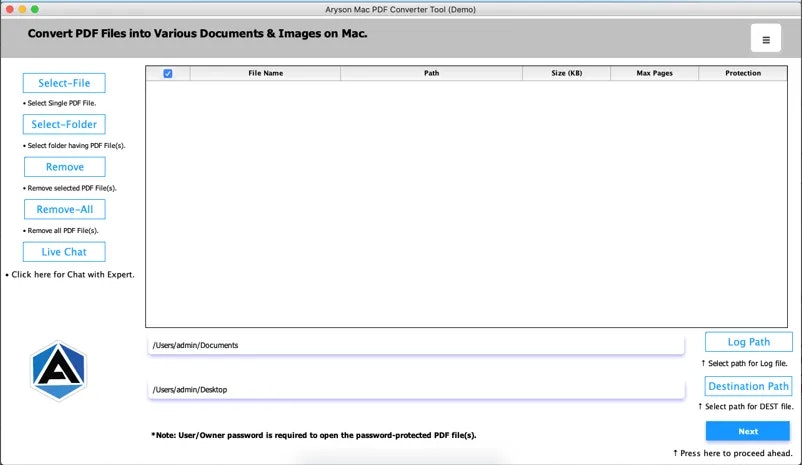
Task: Click the Select-File button
Action: point(64,83)
